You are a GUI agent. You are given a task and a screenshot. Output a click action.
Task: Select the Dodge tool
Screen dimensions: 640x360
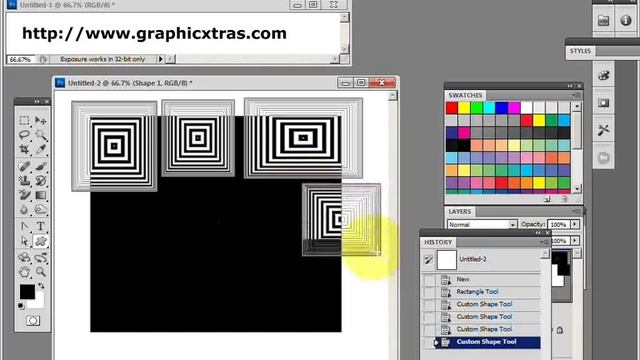pos(40,209)
